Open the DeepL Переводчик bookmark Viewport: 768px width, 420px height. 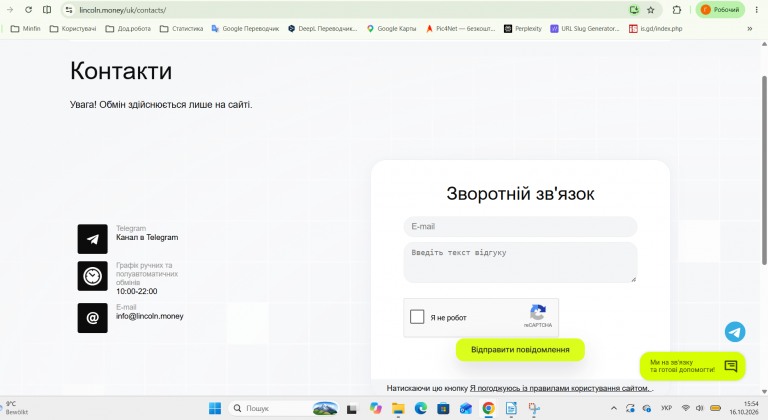(x=322, y=28)
